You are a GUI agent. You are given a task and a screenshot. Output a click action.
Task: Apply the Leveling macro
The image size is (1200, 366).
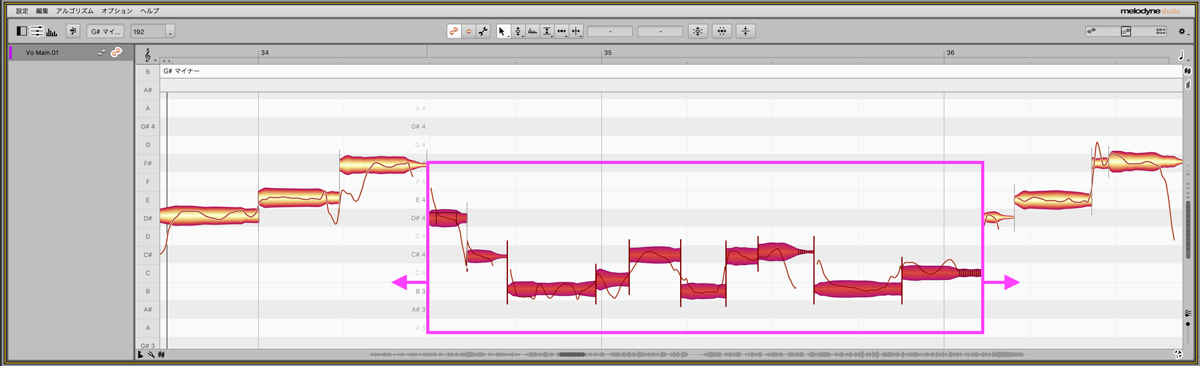(x=746, y=32)
